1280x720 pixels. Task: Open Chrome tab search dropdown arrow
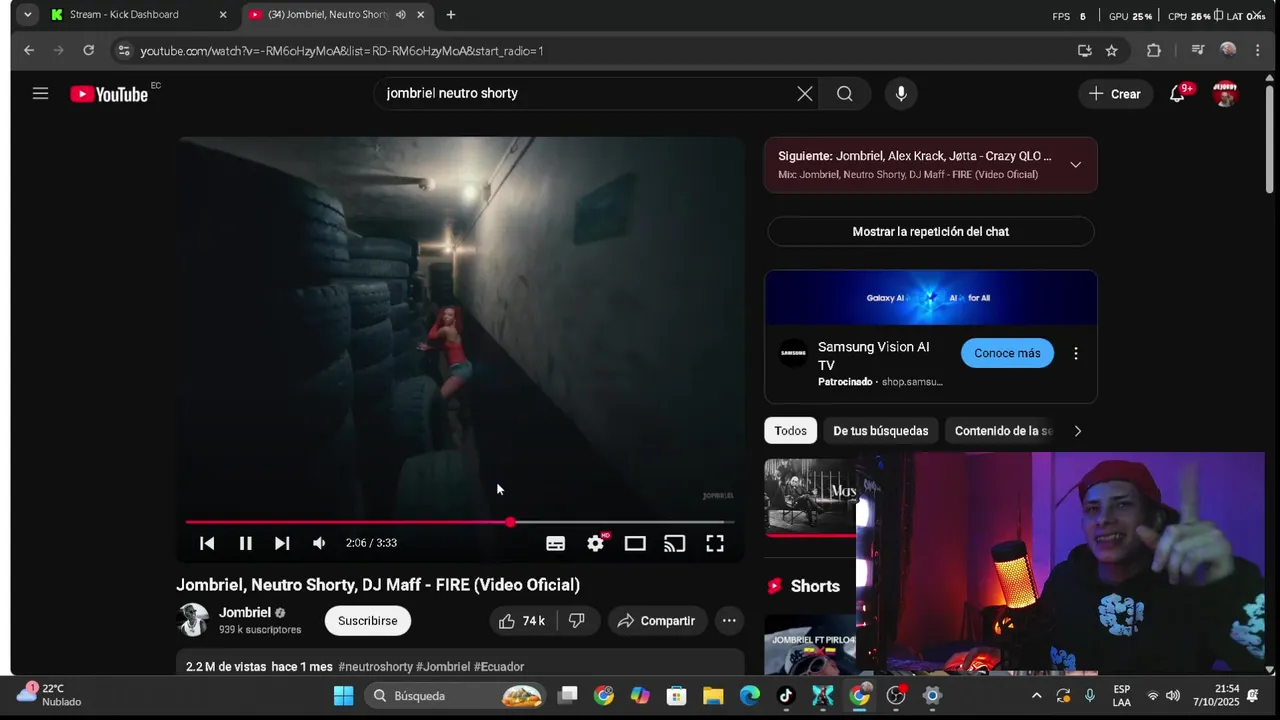(27, 15)
